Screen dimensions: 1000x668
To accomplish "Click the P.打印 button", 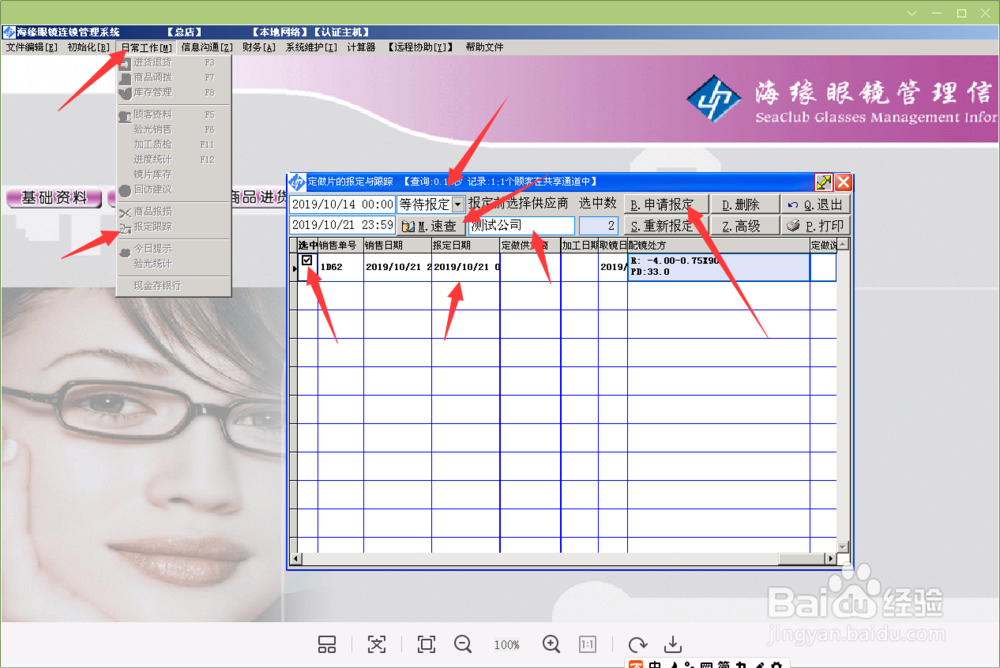I will 816,225.
